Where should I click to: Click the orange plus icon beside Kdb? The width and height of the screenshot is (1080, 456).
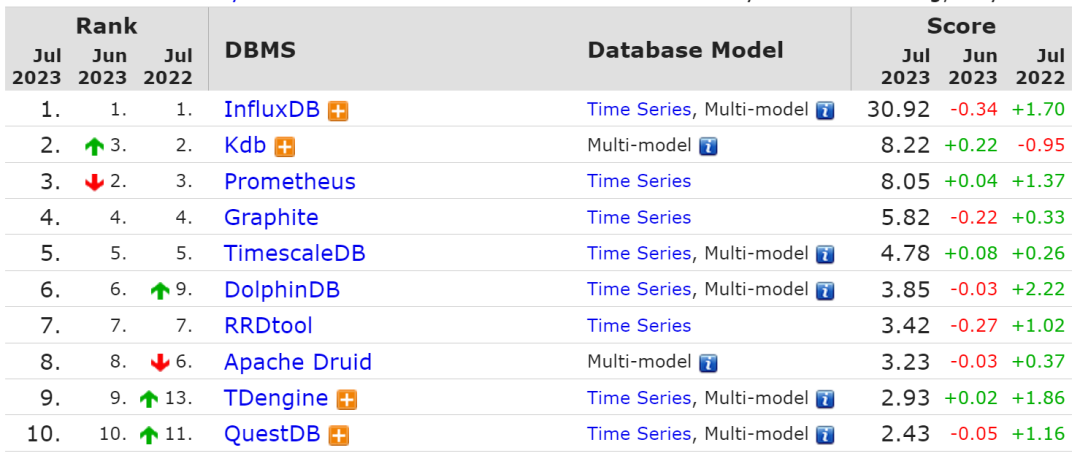pyautogui.click(x=285, y=147)
